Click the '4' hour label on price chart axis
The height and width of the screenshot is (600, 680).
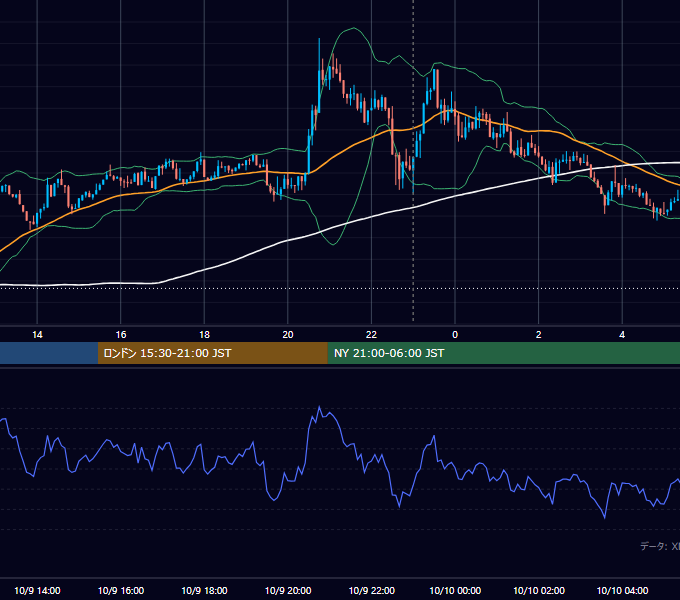point(622,335)
